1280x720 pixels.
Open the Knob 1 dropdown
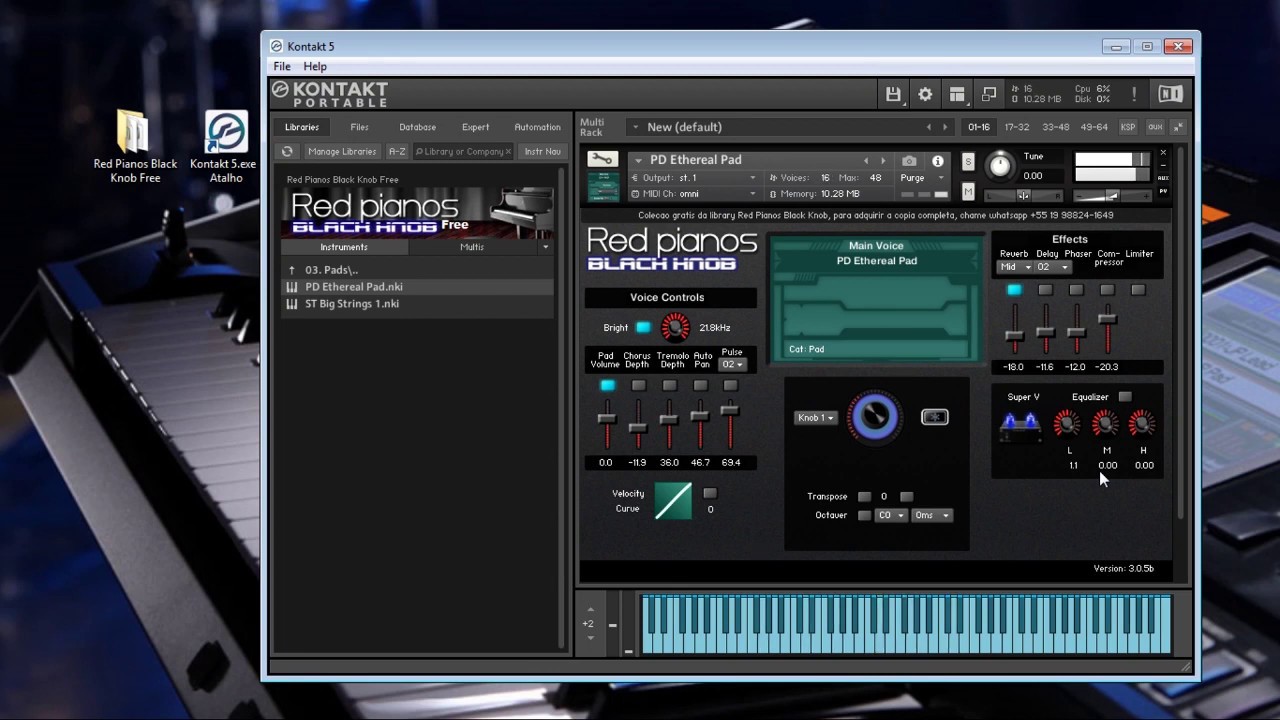(x=816, y=418)
